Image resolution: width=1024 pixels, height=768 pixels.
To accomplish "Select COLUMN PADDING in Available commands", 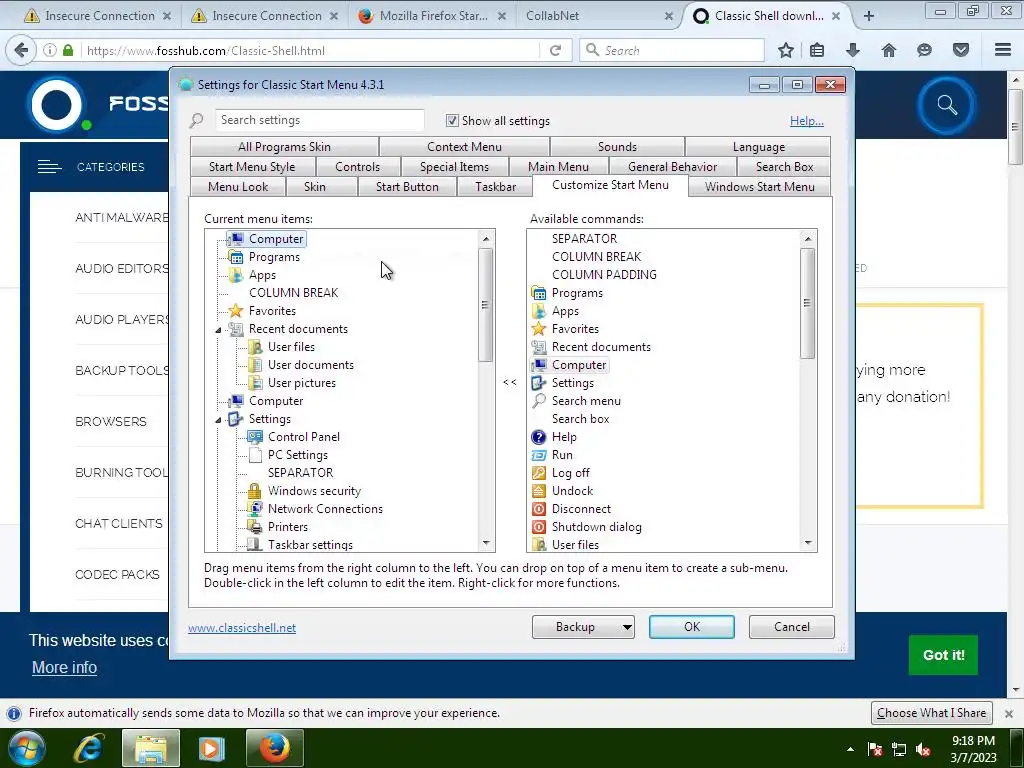I will [x=604, y=275].
